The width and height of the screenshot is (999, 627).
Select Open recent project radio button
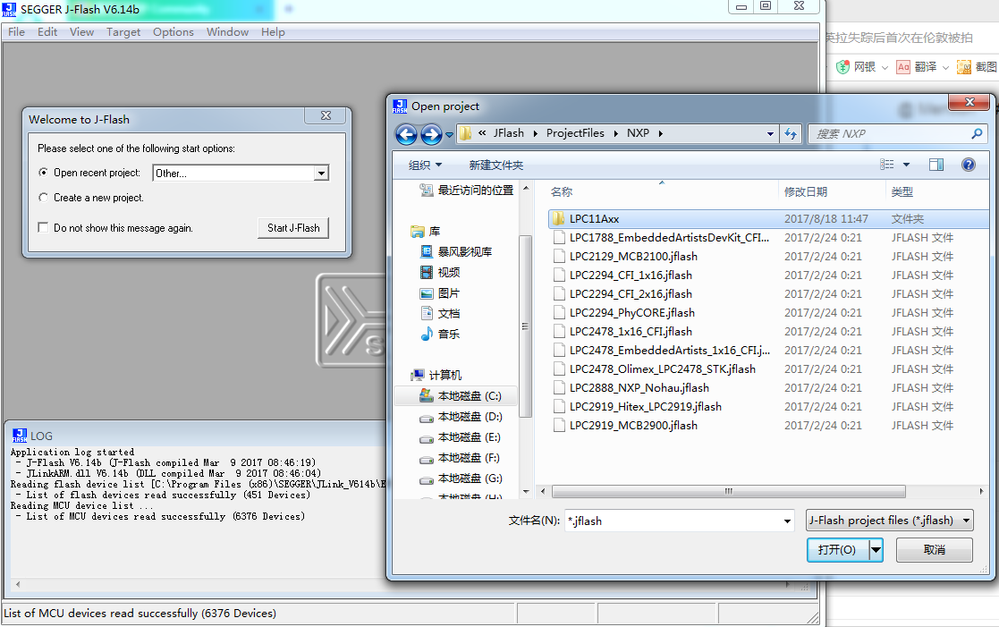[x=43, y=172]
